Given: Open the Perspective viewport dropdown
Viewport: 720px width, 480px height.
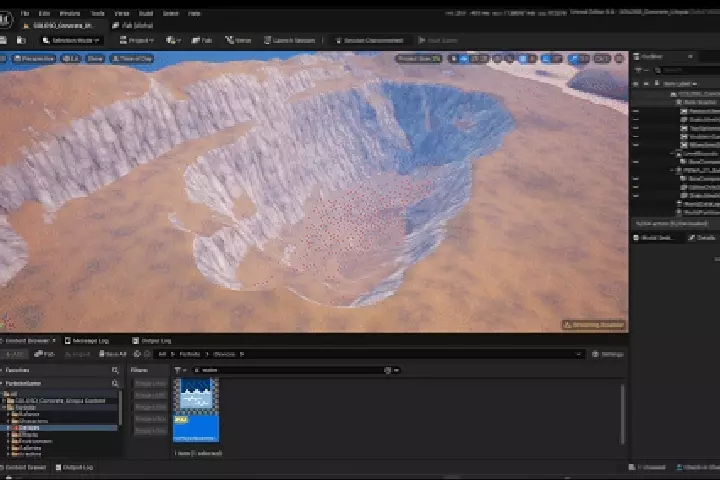Looking at the screenshot, I should click(x=34, y=59).
